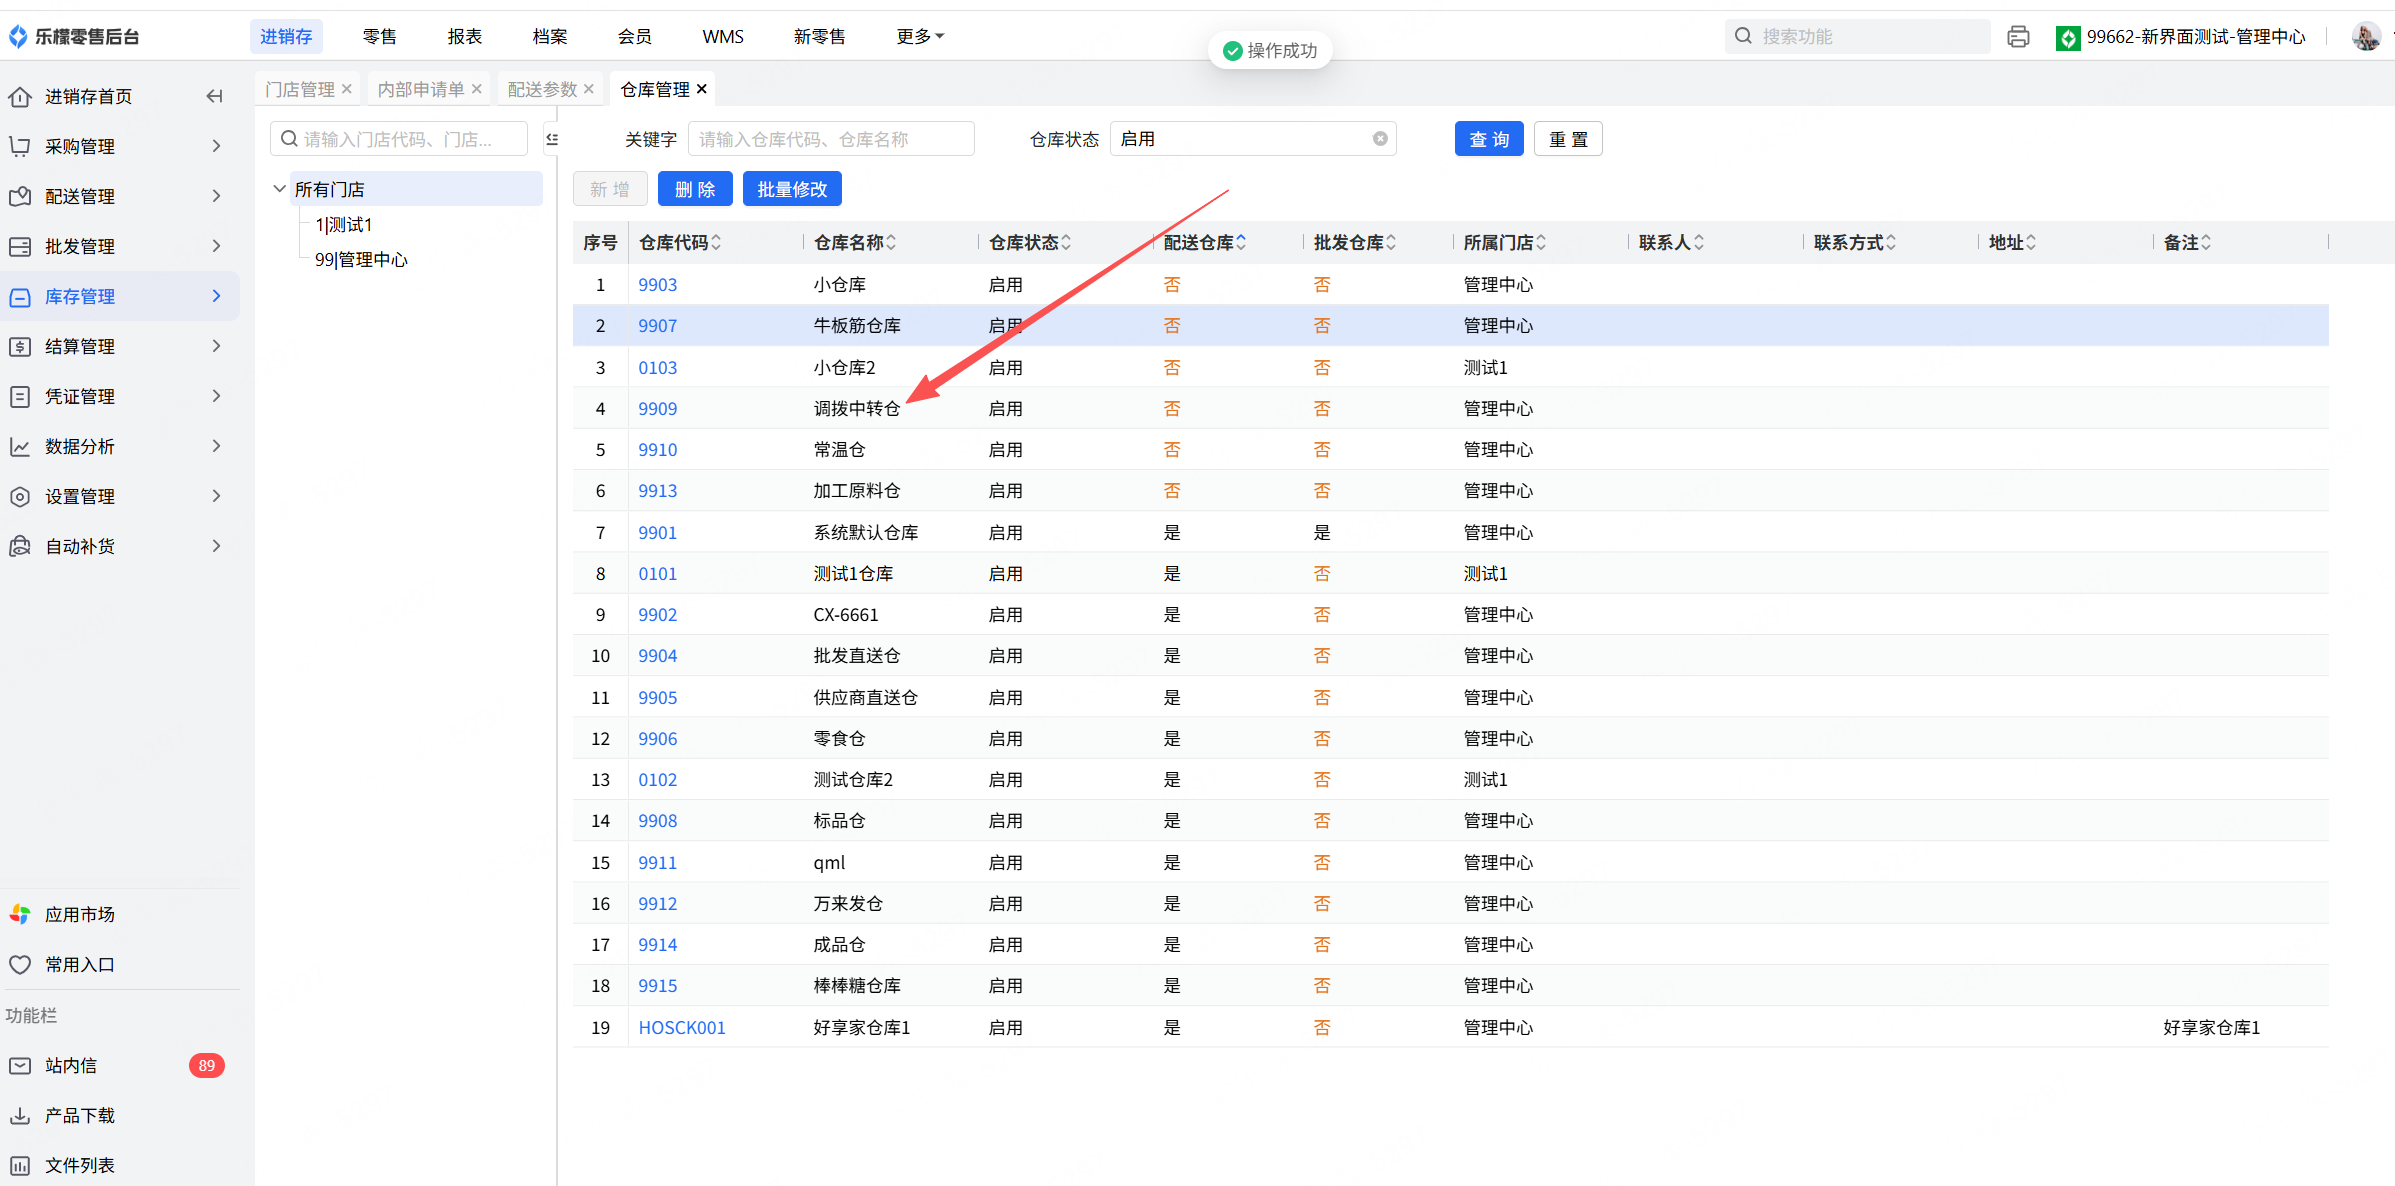Open 产品下载 in the function bar
This screenshot has height=1186, width=2395.
[79, 1115]
